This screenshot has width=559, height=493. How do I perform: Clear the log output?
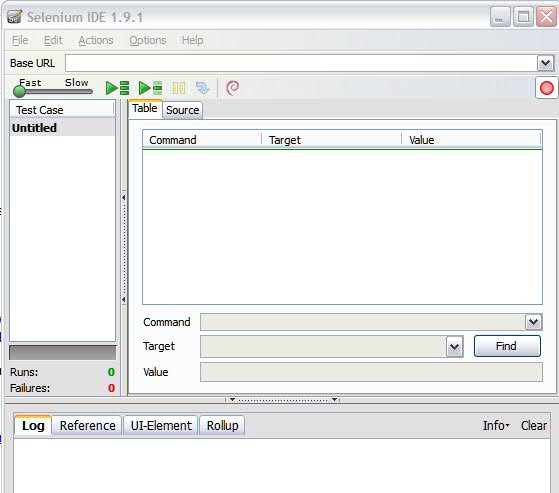[x=534, y=425]
